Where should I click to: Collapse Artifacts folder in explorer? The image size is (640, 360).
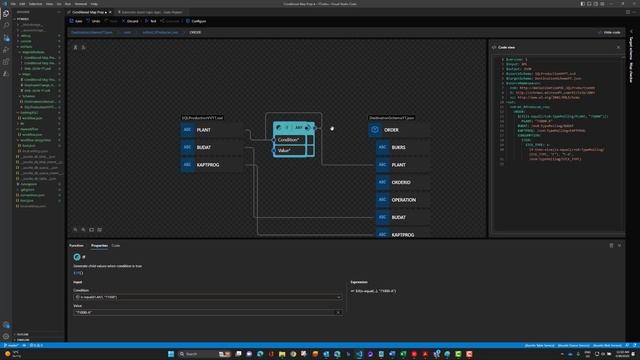pos(26,47)
